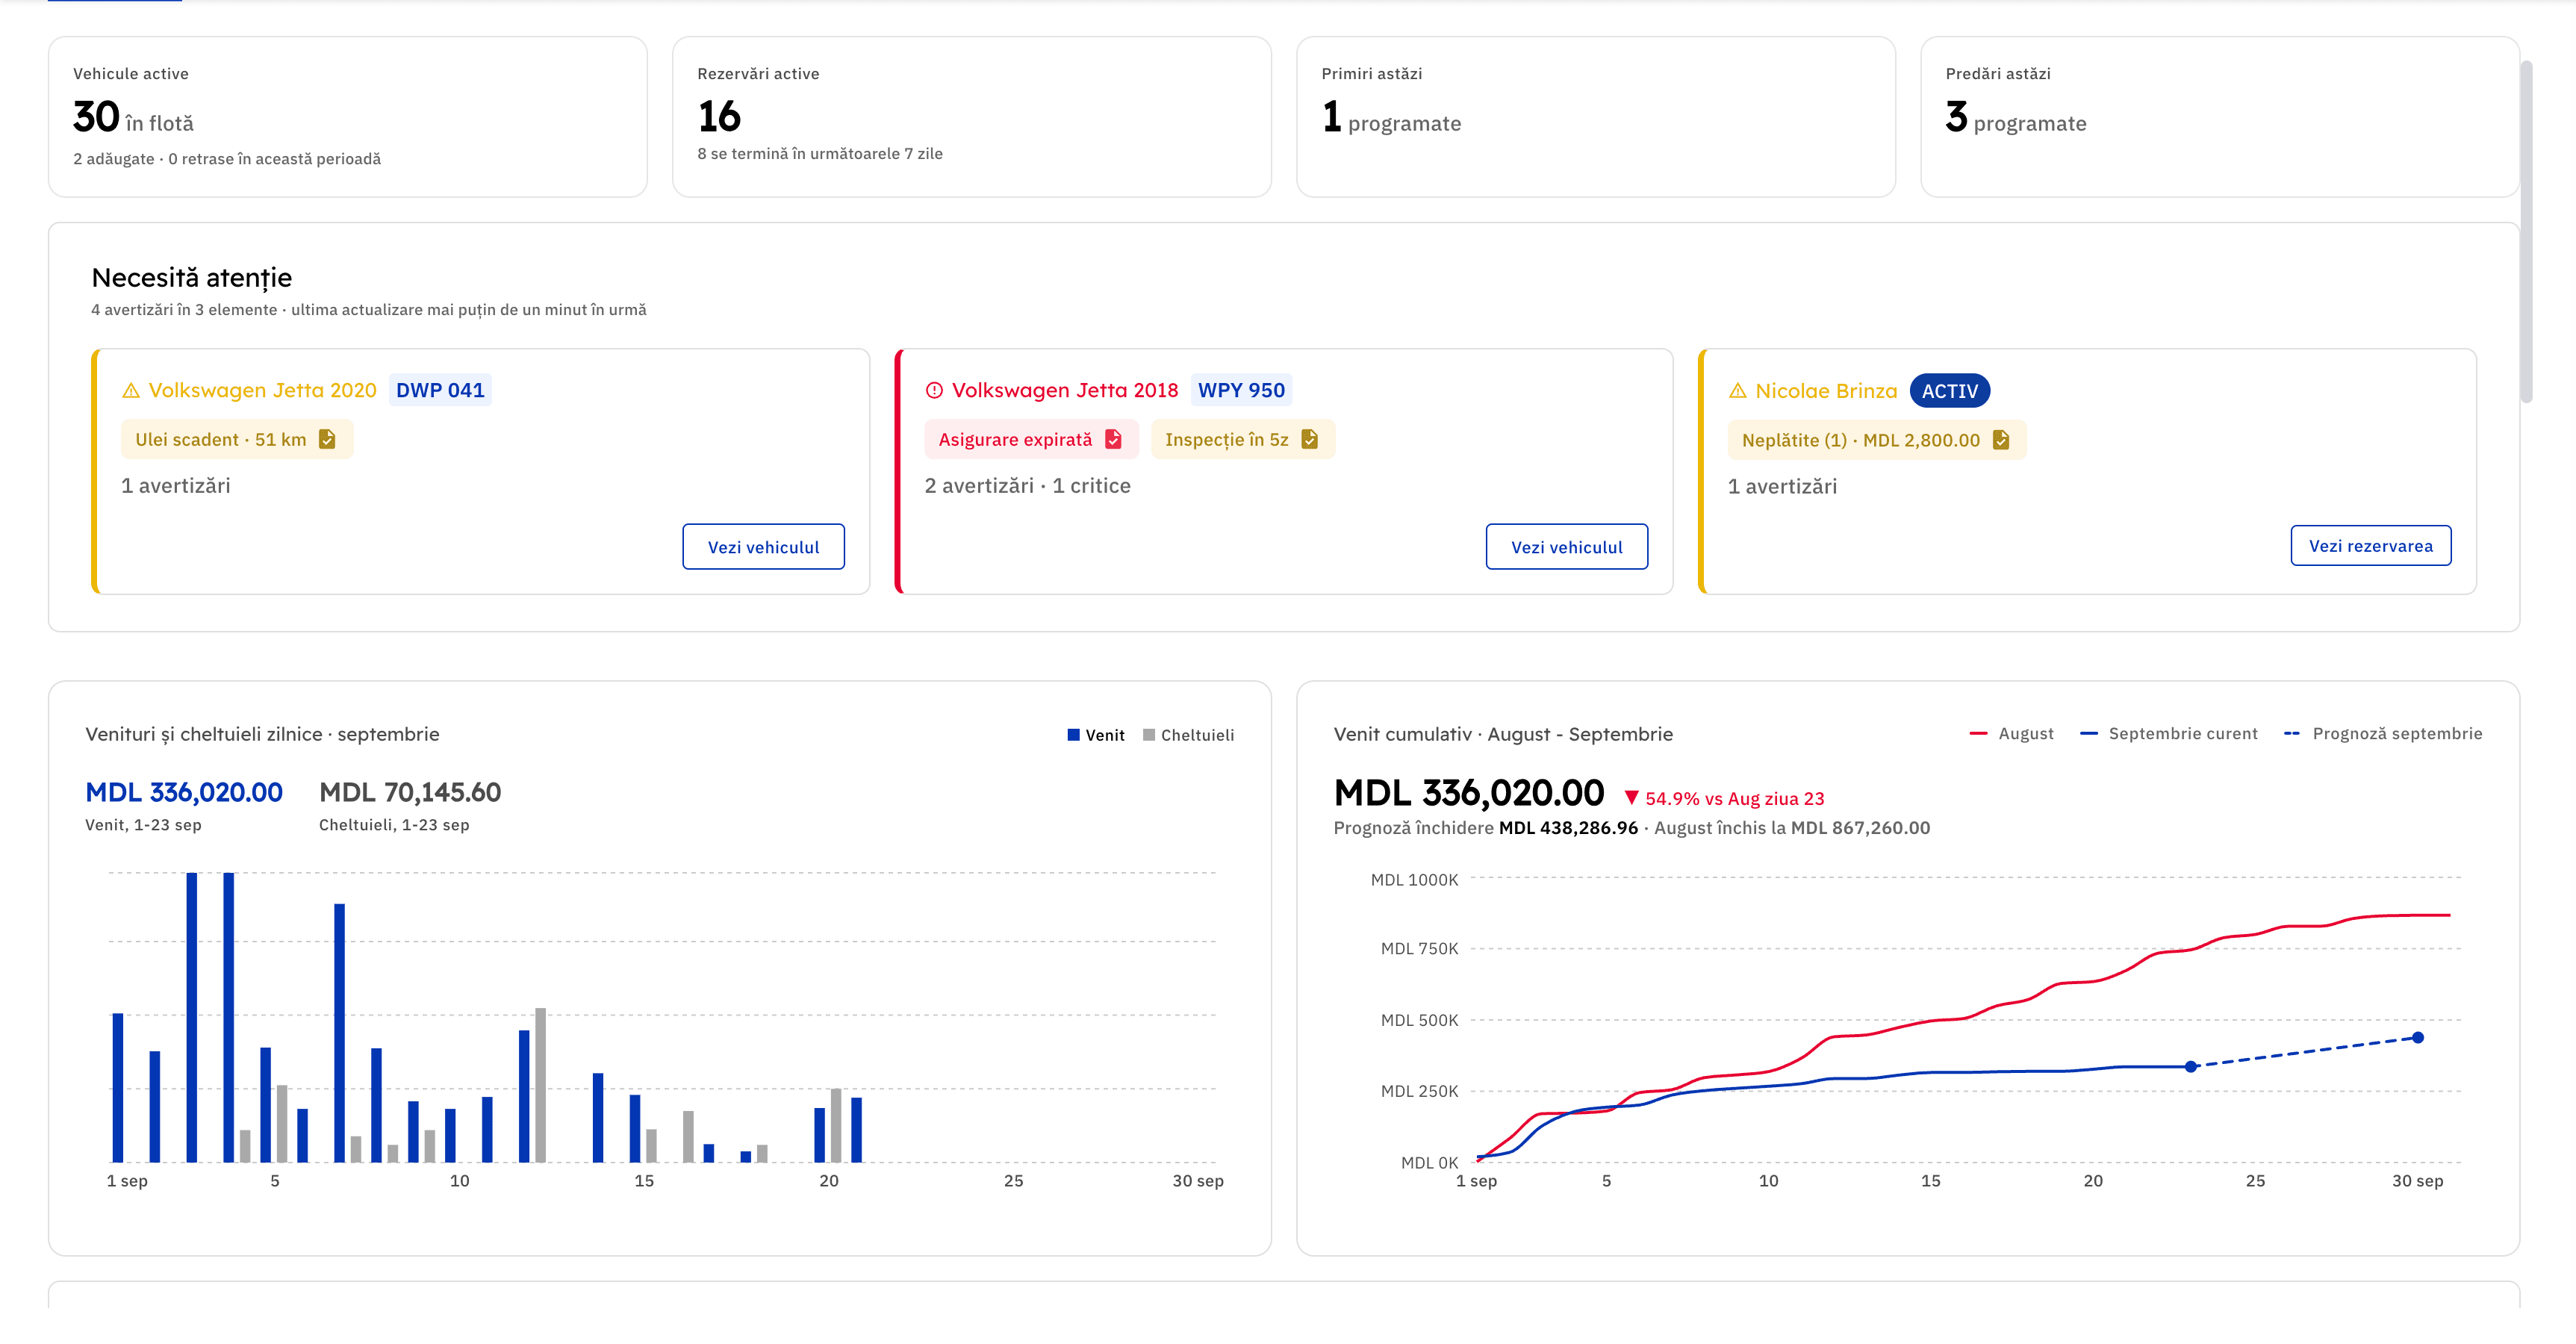
Task: Open the Primiri astăzi summary card
Action: [1596, 117]
